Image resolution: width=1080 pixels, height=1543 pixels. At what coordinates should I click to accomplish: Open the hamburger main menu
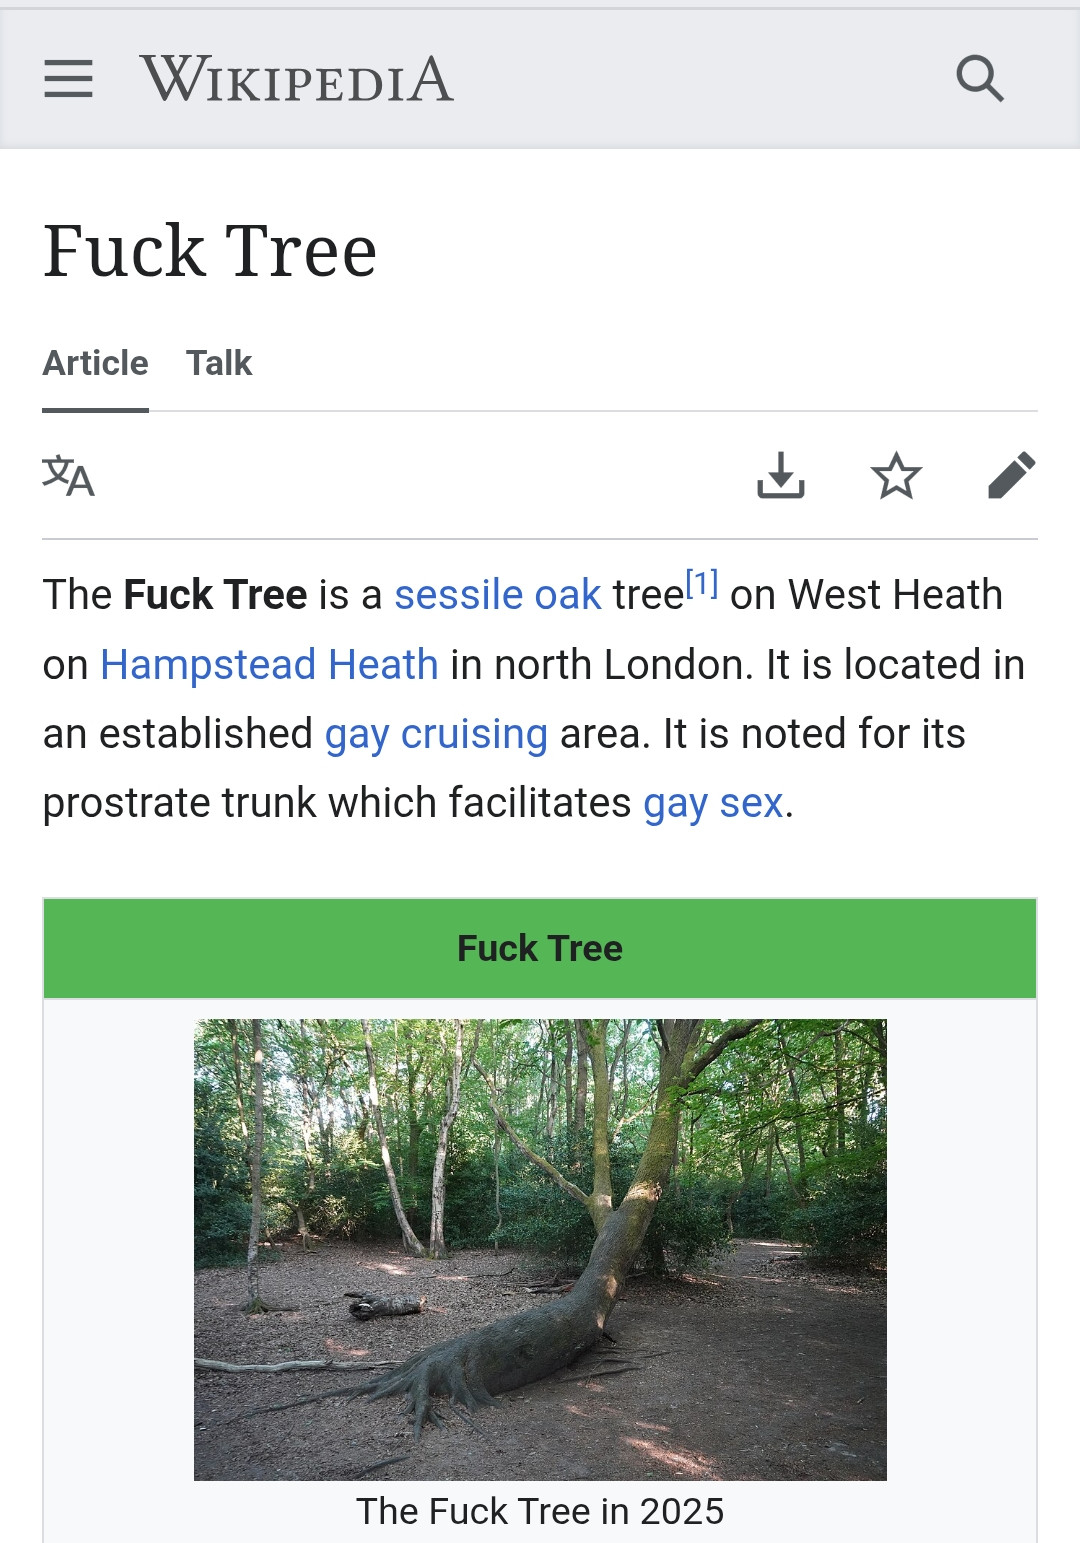pyautogui.click(x=68, y=78)
